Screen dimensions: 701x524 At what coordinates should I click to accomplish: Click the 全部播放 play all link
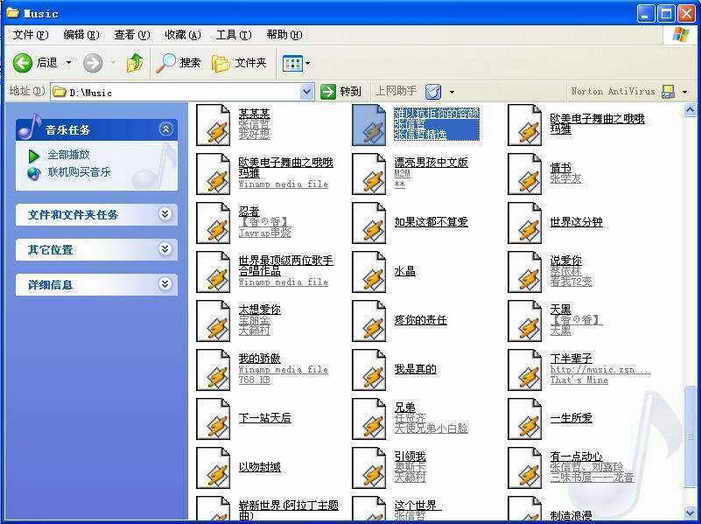point(68,155)
